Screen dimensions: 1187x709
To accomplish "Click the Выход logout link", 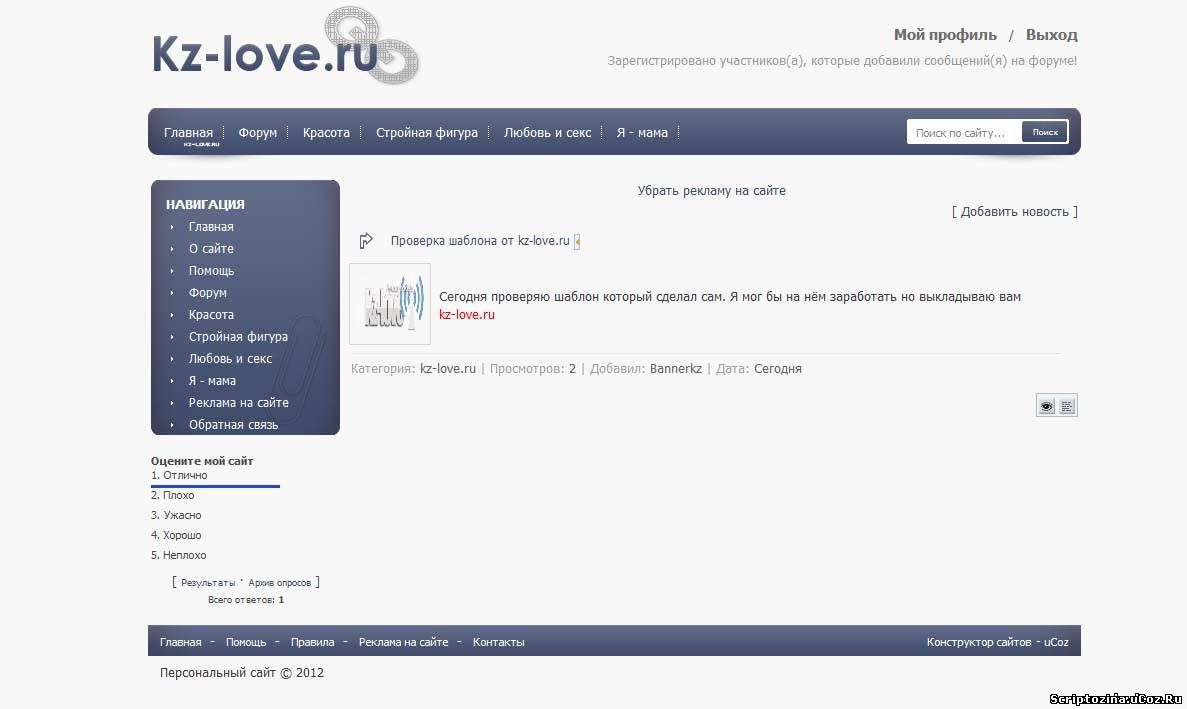I will 1051,35.
